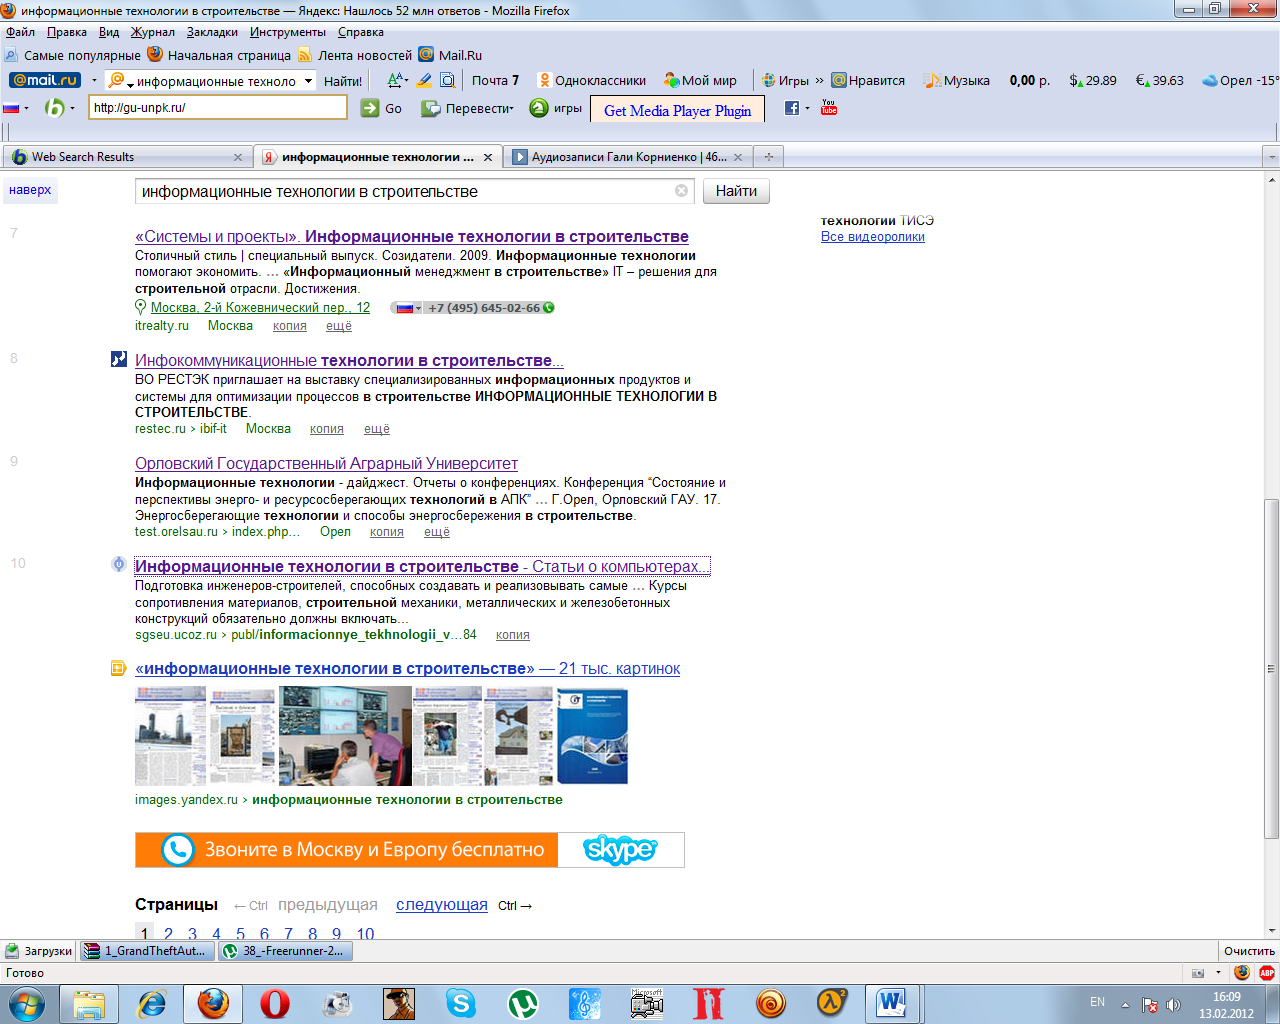This screenshot has width=1280, height=1024.
Task: Open Все видеоролики link
Action: [873, 237]
